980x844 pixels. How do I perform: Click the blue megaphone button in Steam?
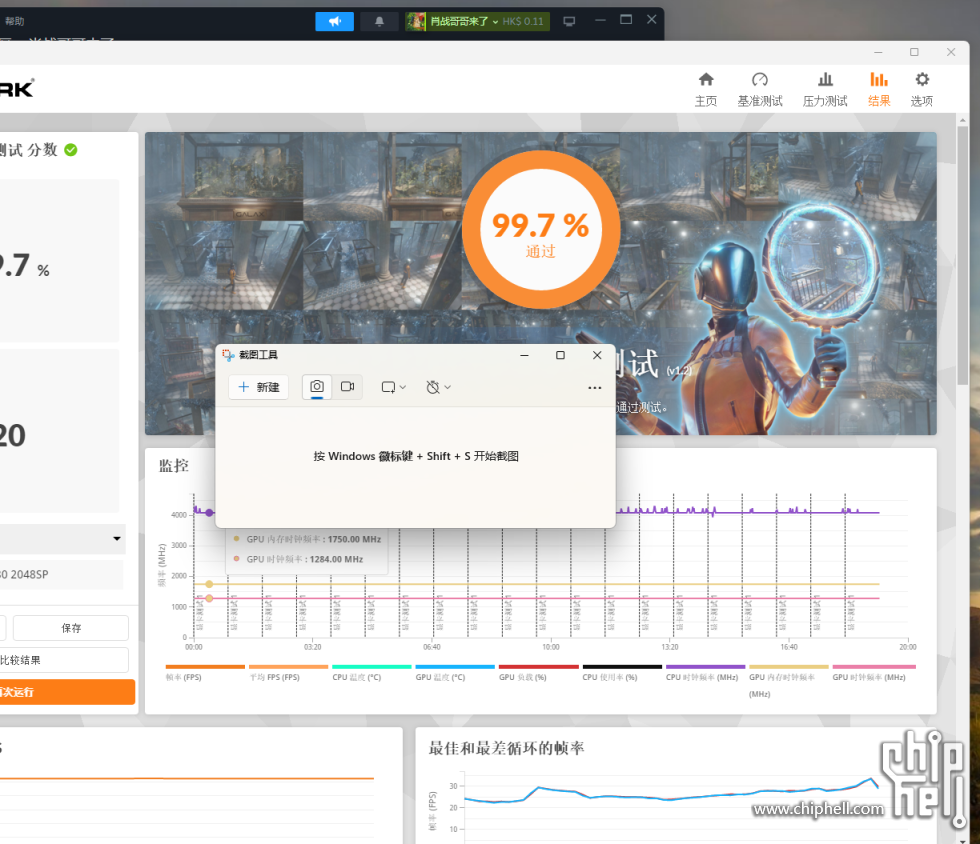[x=334, y=21]
